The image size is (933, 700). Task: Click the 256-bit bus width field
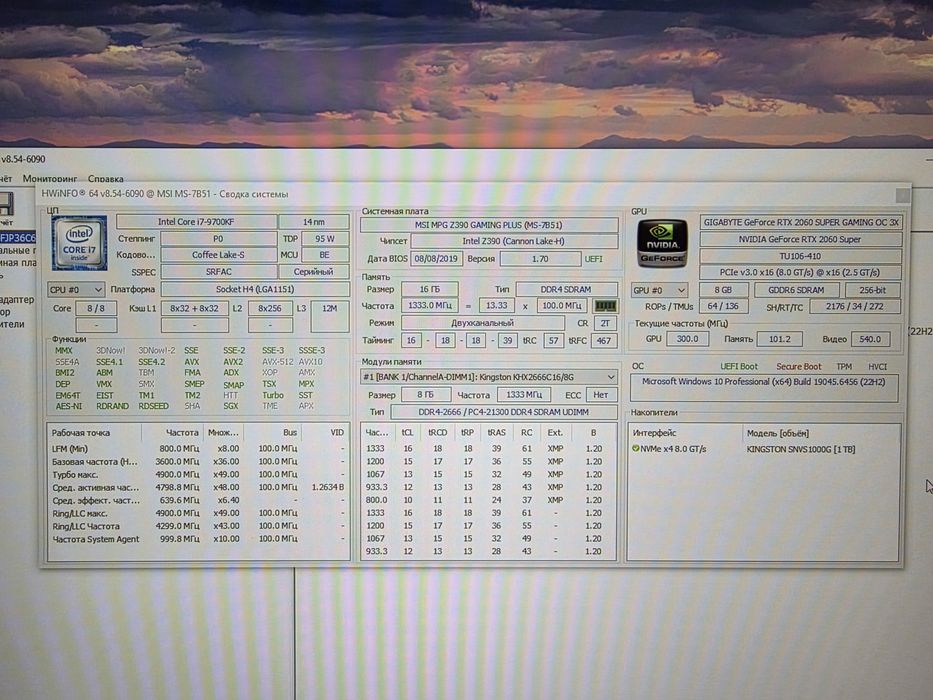click(x=873, y=290)
